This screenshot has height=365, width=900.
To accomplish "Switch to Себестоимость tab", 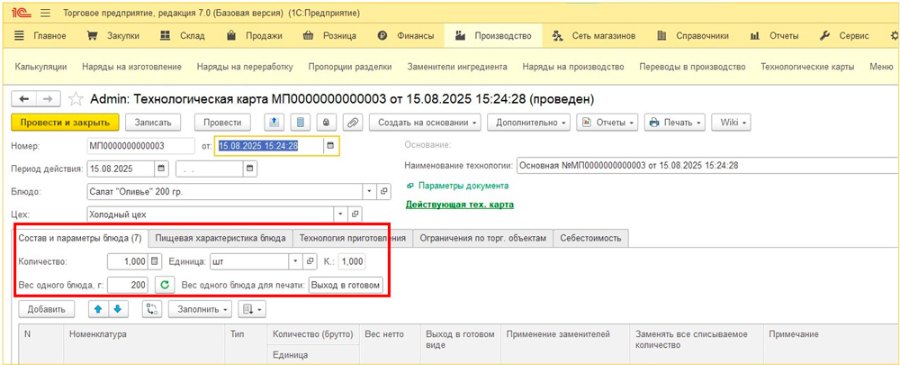I will (x=591, y=238).
